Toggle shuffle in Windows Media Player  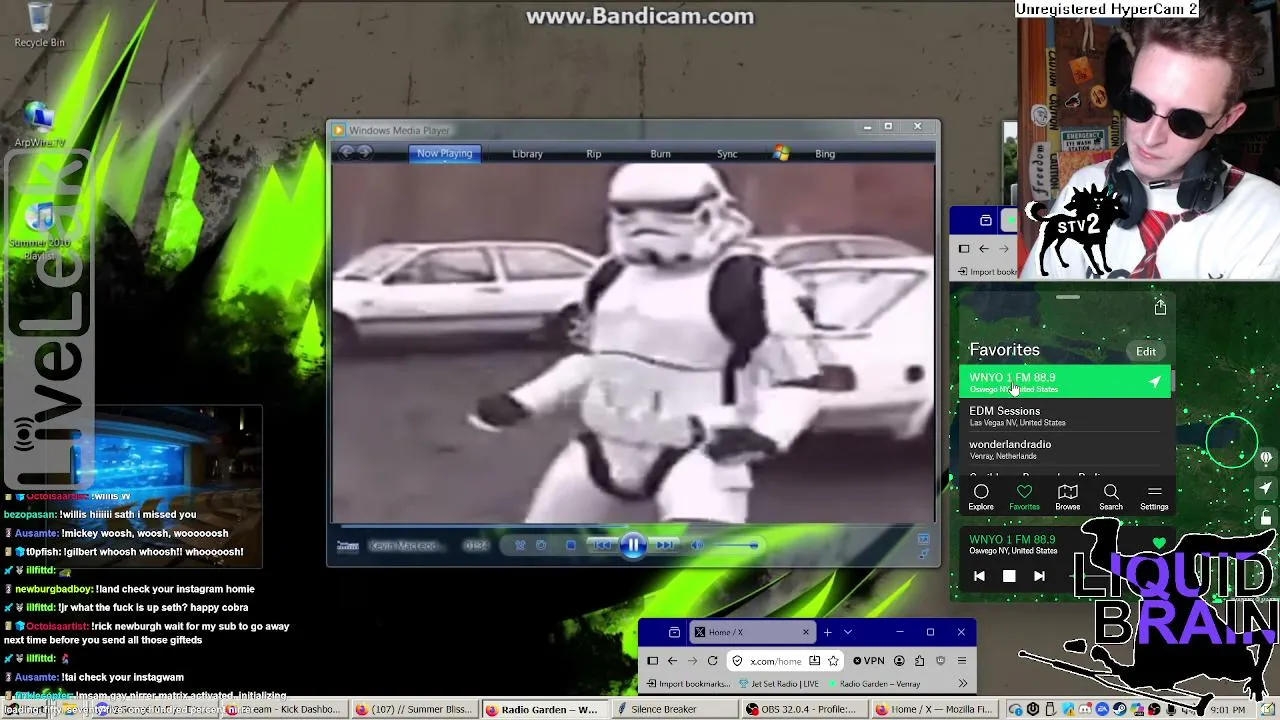tap(520, 545)
